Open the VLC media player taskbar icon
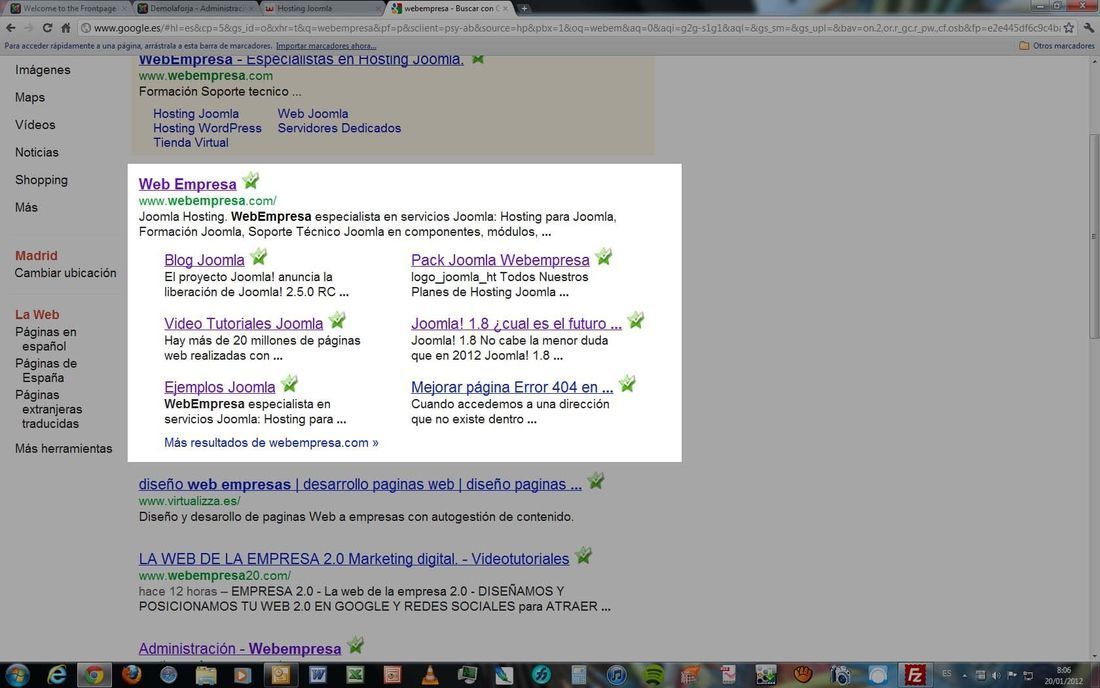The height and width of the screenshot is (688, 1100). click(x=430, y=675)
